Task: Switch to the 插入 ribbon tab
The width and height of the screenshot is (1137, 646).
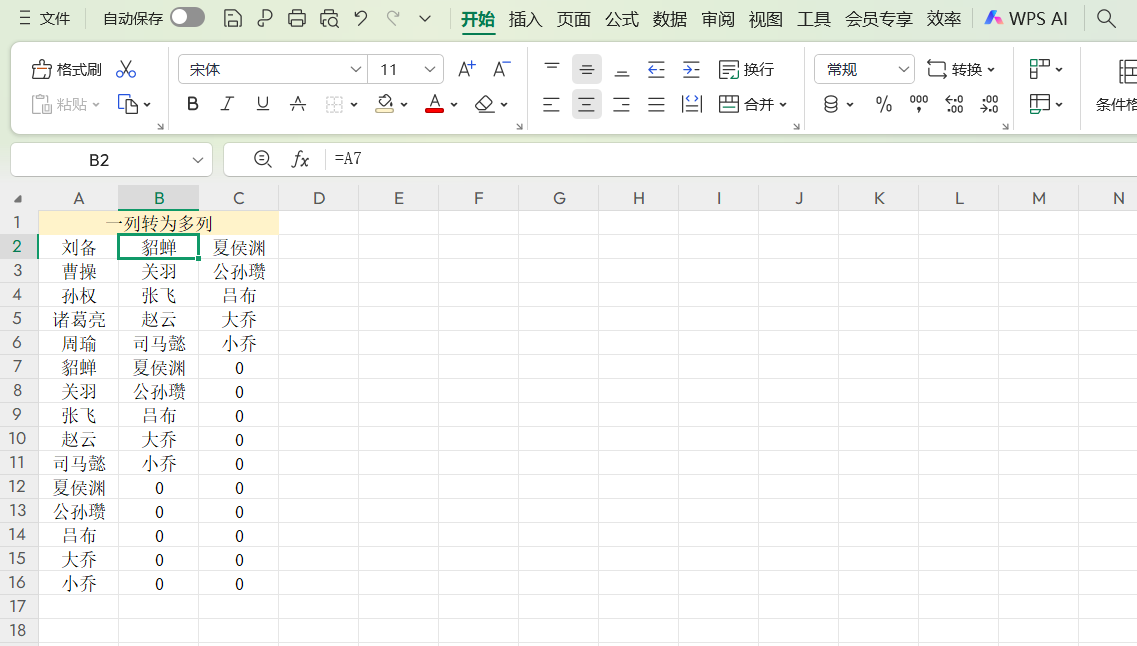Action: click(x=525, y=17)
